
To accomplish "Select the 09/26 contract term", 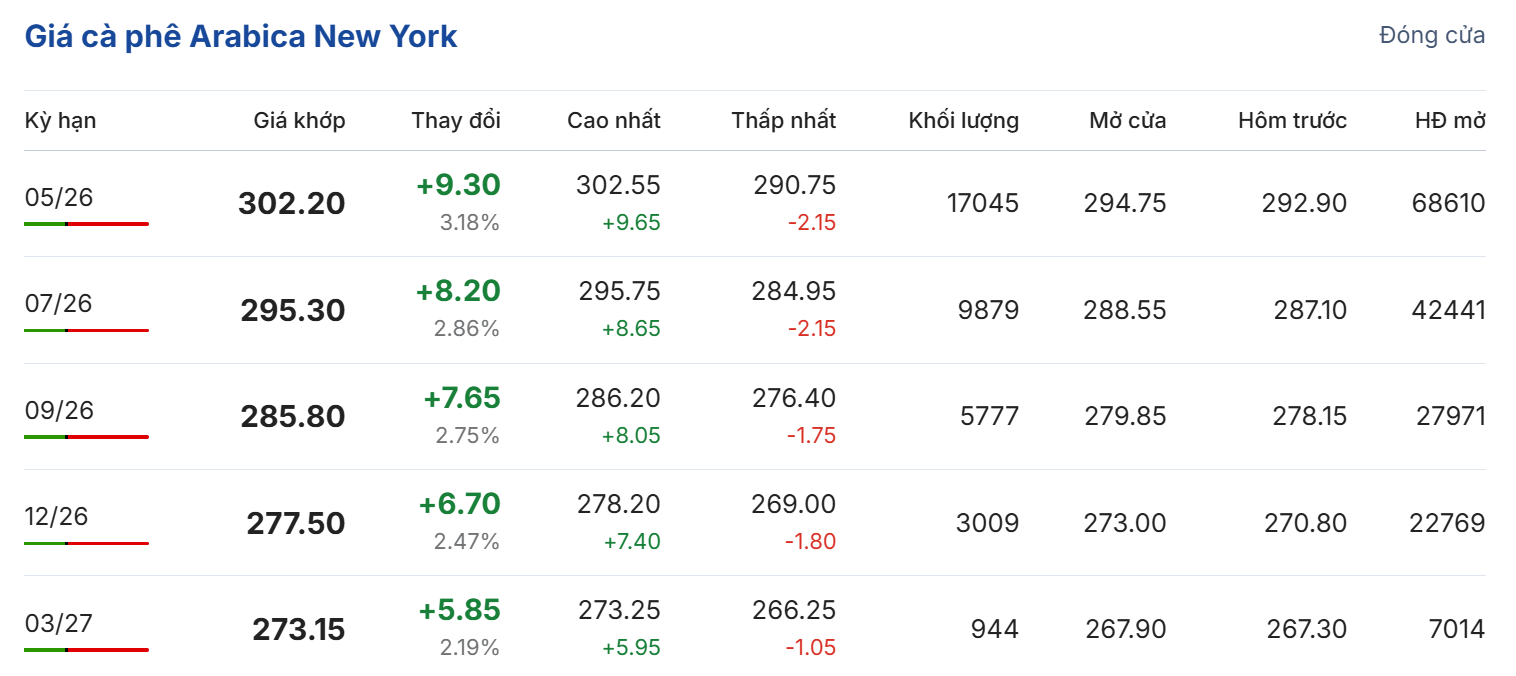I will 59,410.
